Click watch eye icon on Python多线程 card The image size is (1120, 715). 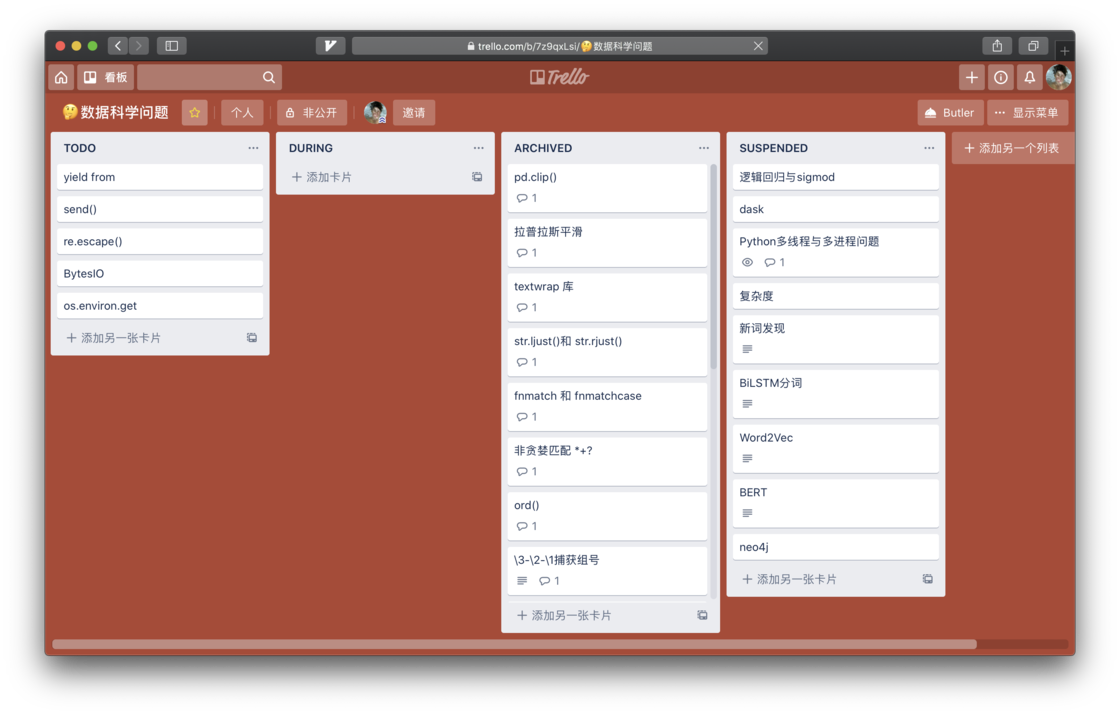tap(747, 262)
